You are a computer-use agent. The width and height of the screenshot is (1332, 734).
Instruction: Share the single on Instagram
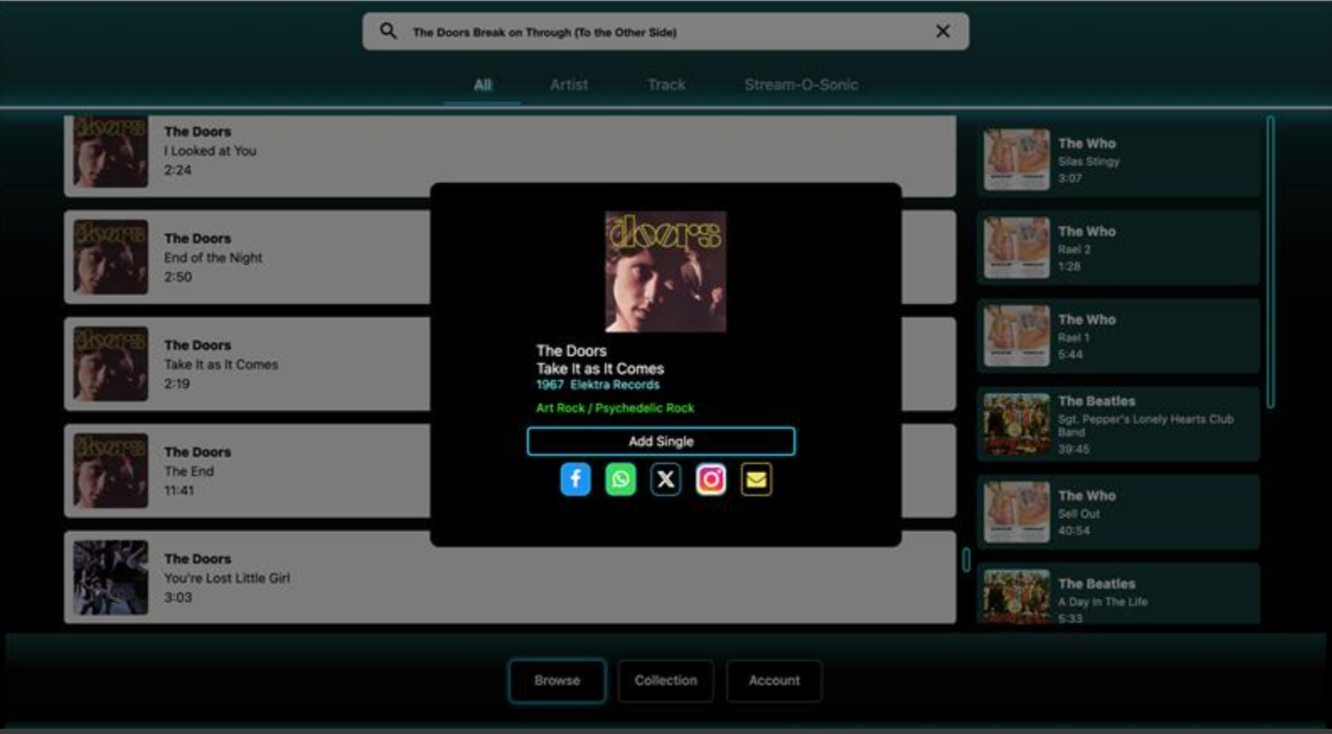pyautogui.click(x=711, y=480)
